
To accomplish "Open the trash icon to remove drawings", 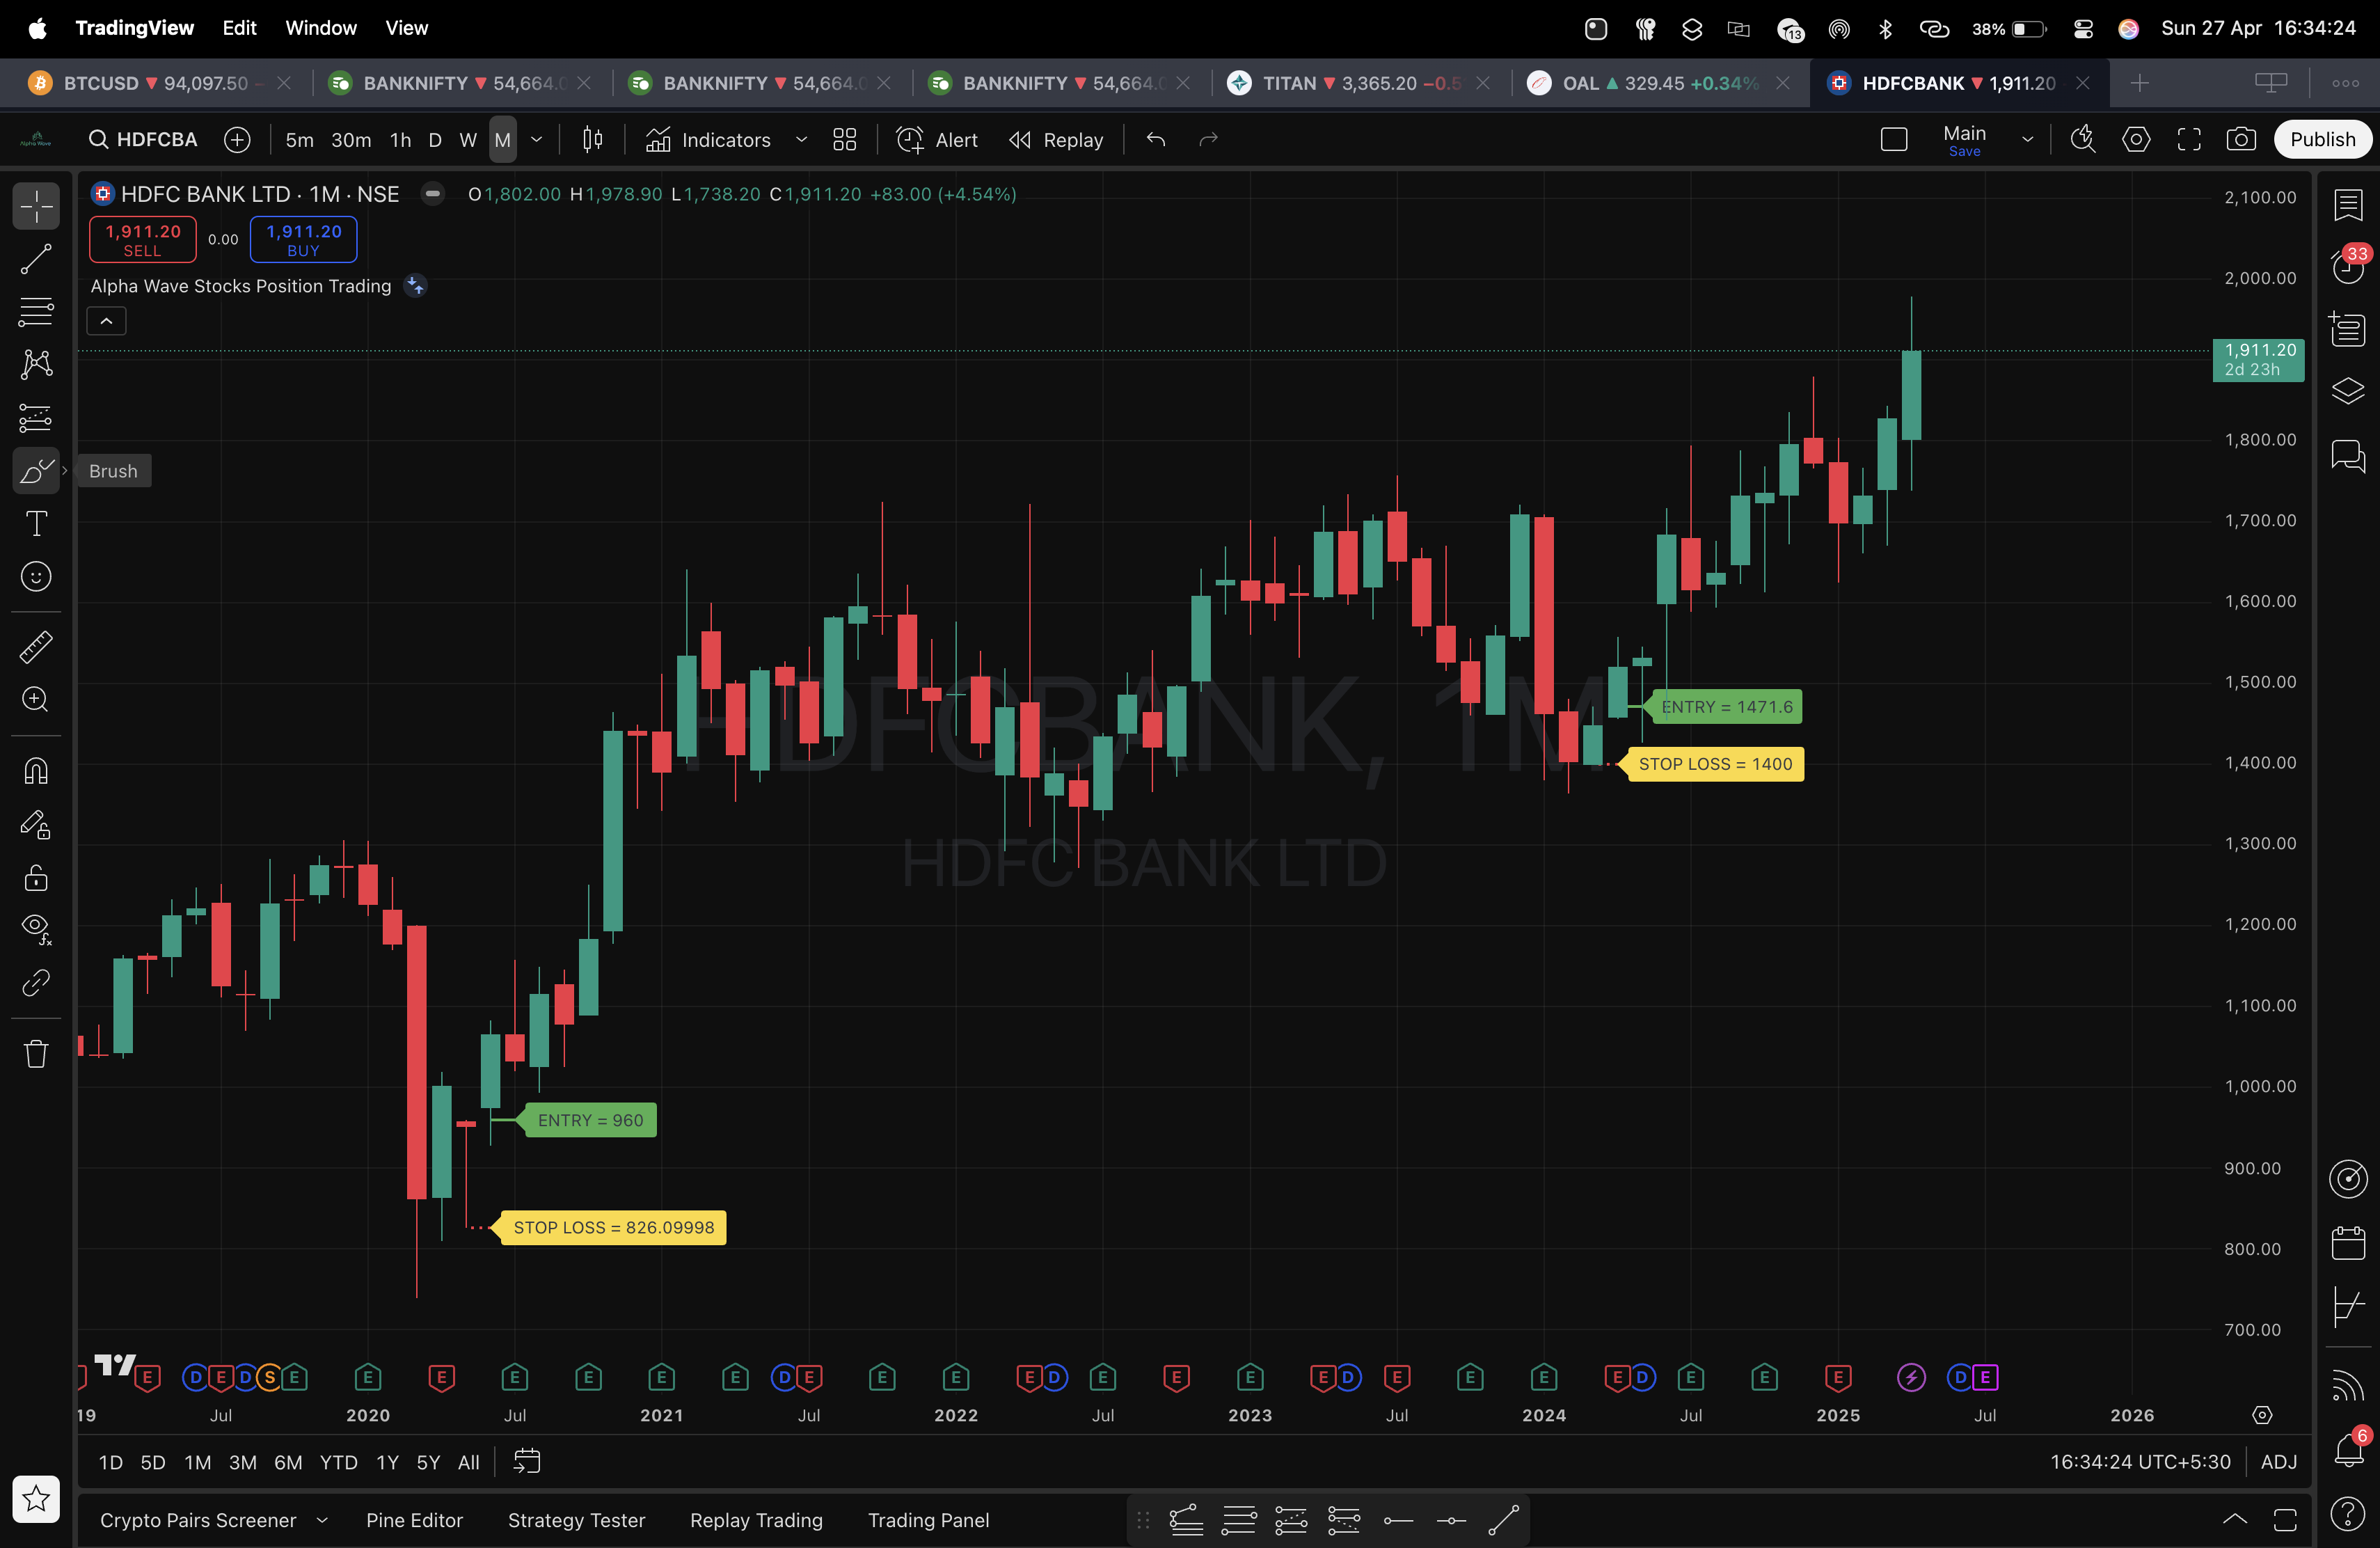I will pos(36,1054).
